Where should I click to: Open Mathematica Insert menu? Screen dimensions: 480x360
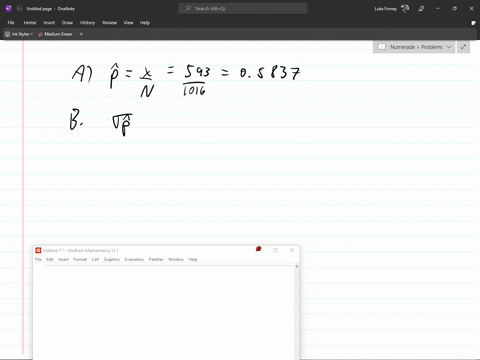pos(63,259)
